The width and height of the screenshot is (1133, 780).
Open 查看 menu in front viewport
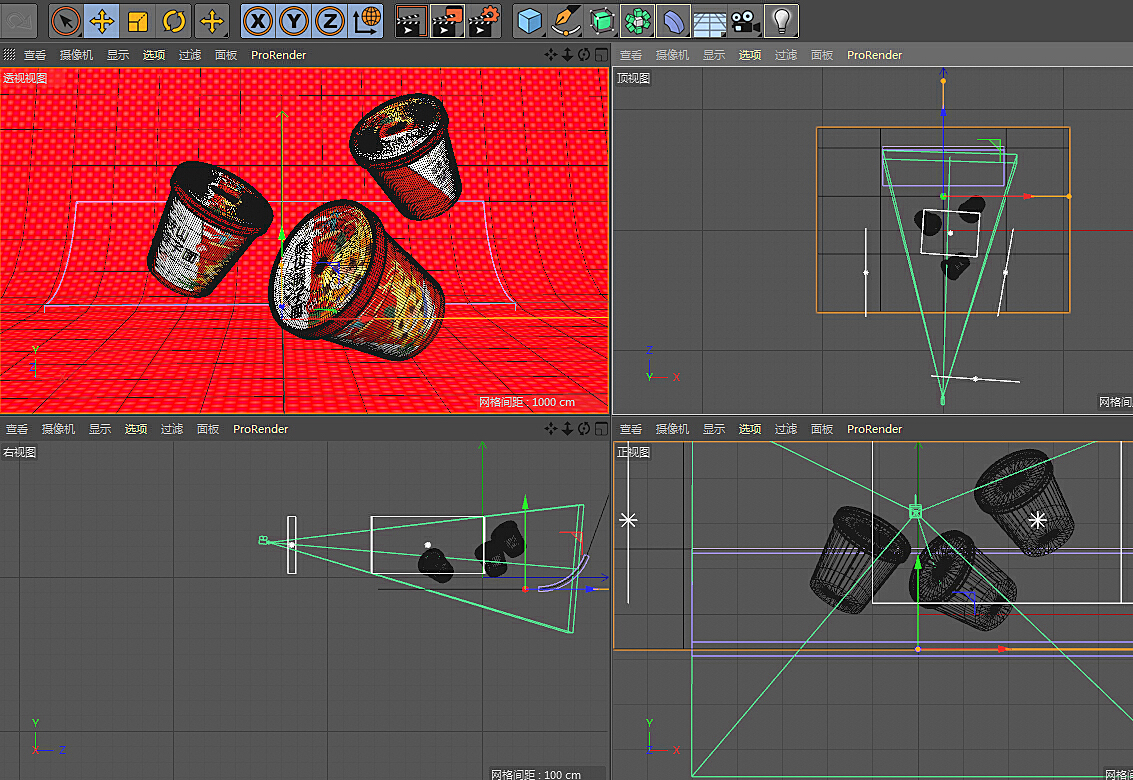click(631, 429)
